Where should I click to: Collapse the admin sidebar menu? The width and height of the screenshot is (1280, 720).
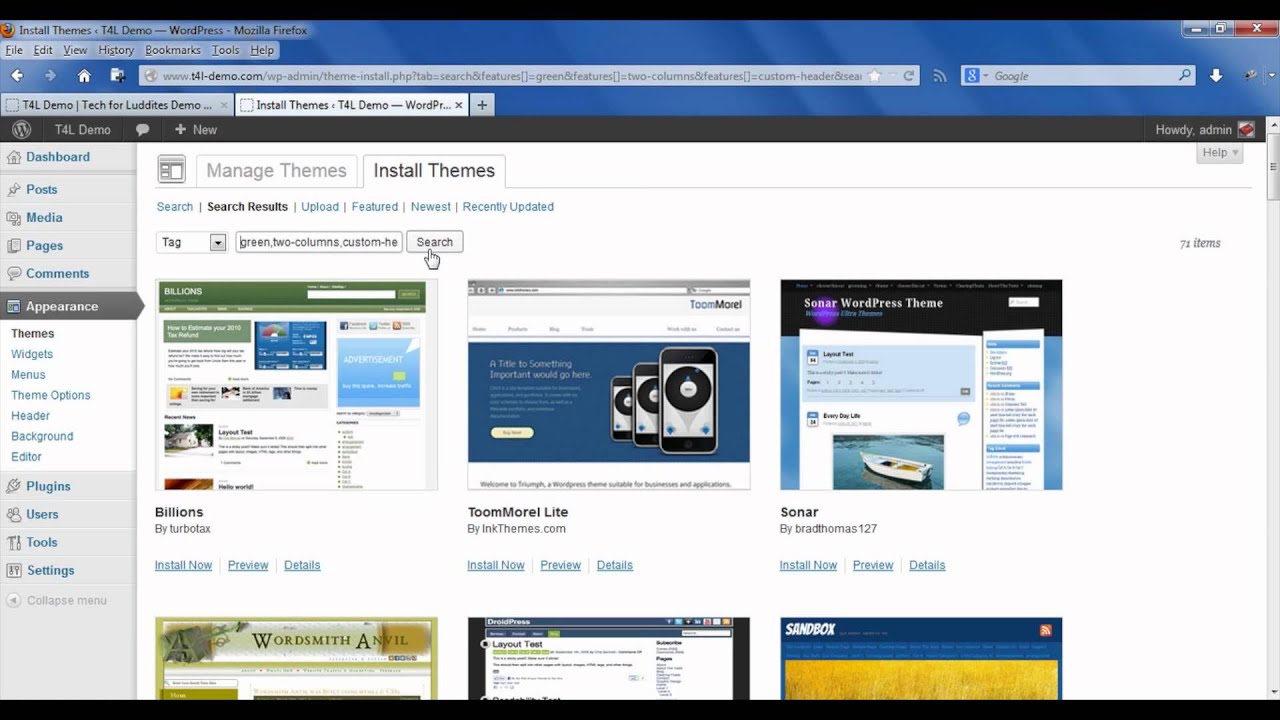click(x=57, y=600)
